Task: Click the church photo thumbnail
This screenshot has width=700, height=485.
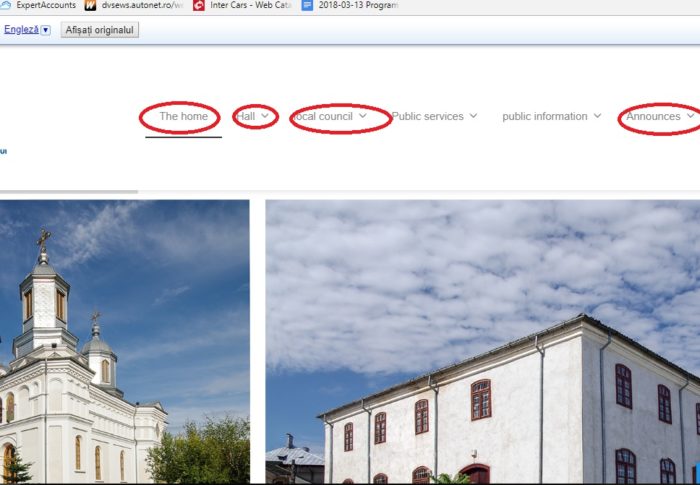Action: click(x=125, y=341)
